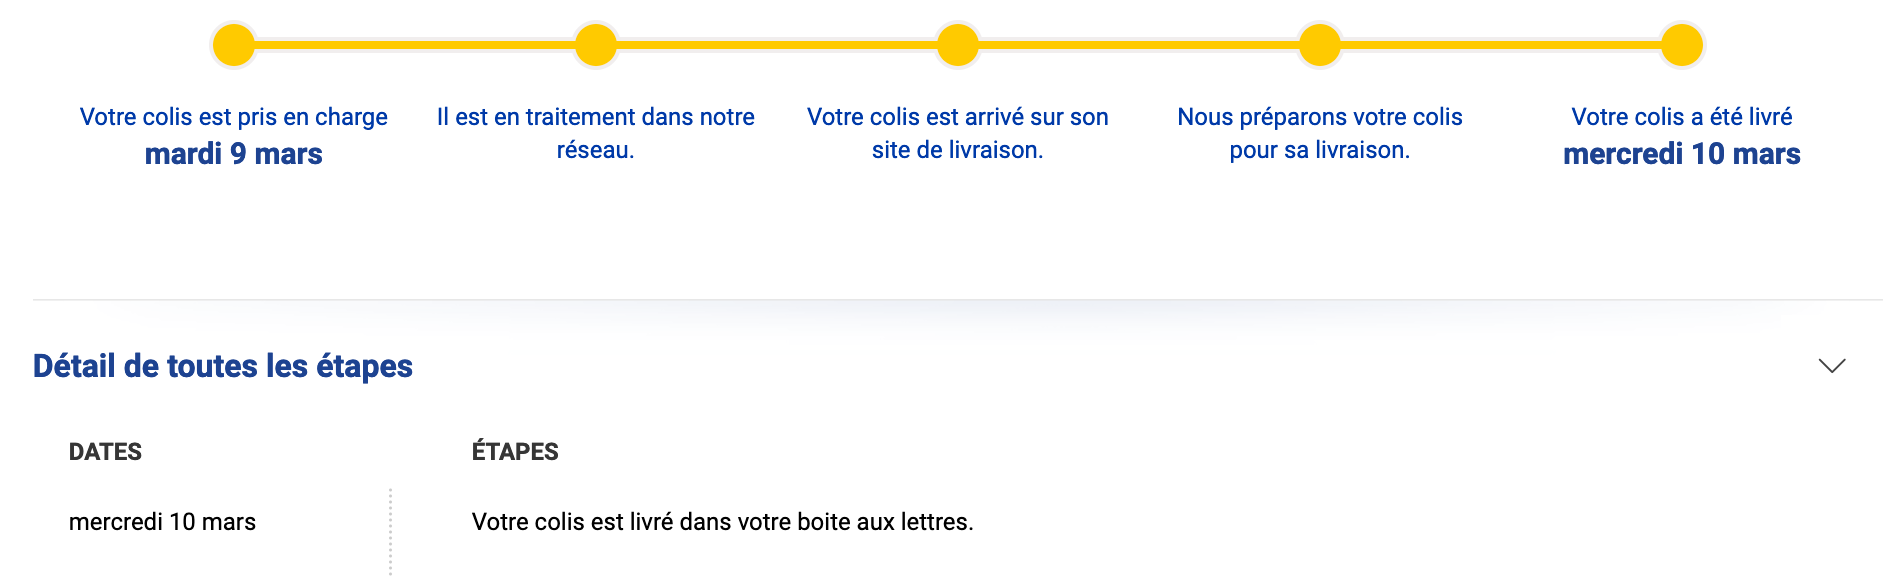Select 'Nous préparons votre colis pour sa livraison'
This screenshot has width=1900, height=576.
1320,133
